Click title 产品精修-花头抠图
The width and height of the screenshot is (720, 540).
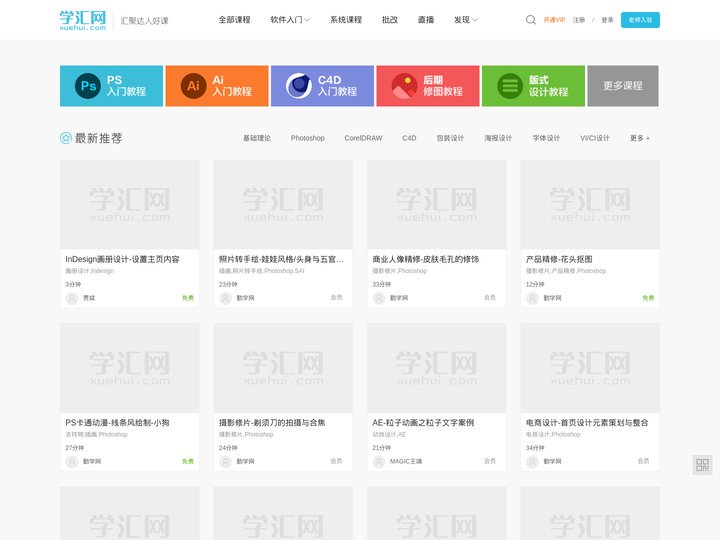click(x=559, y=259)
